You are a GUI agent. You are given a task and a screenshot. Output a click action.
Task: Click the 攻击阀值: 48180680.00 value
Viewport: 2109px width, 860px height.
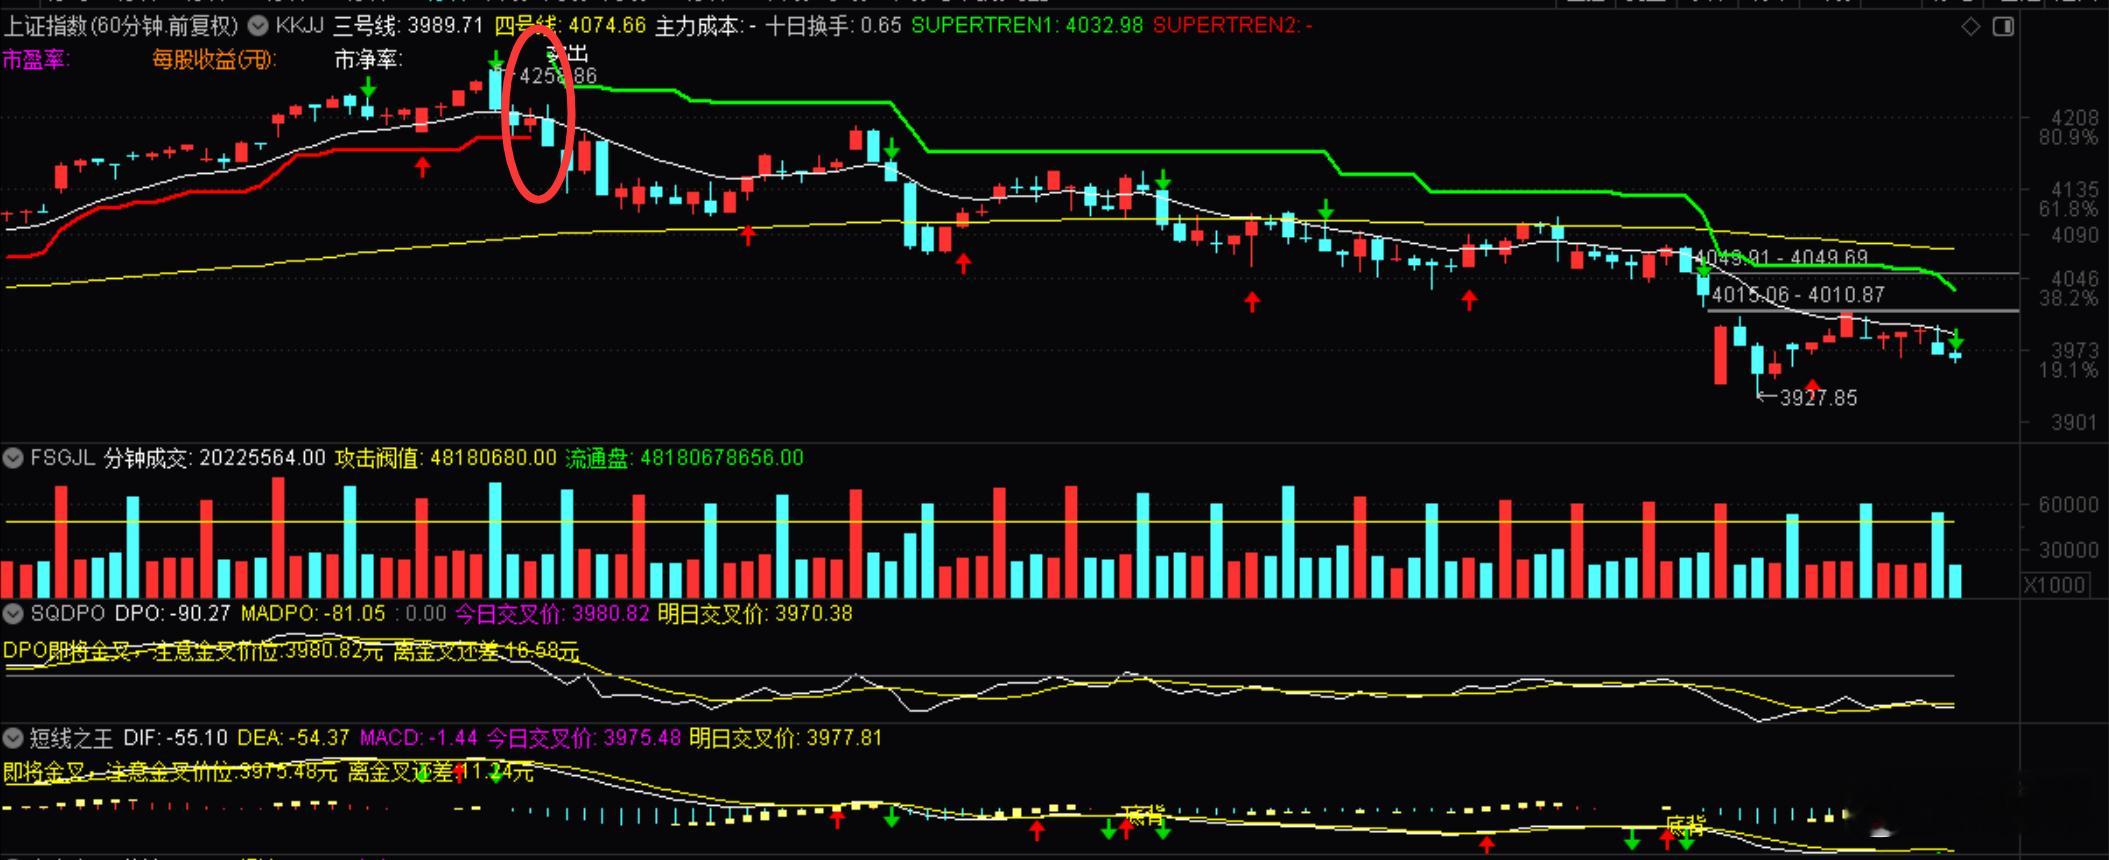pos(445,458)
